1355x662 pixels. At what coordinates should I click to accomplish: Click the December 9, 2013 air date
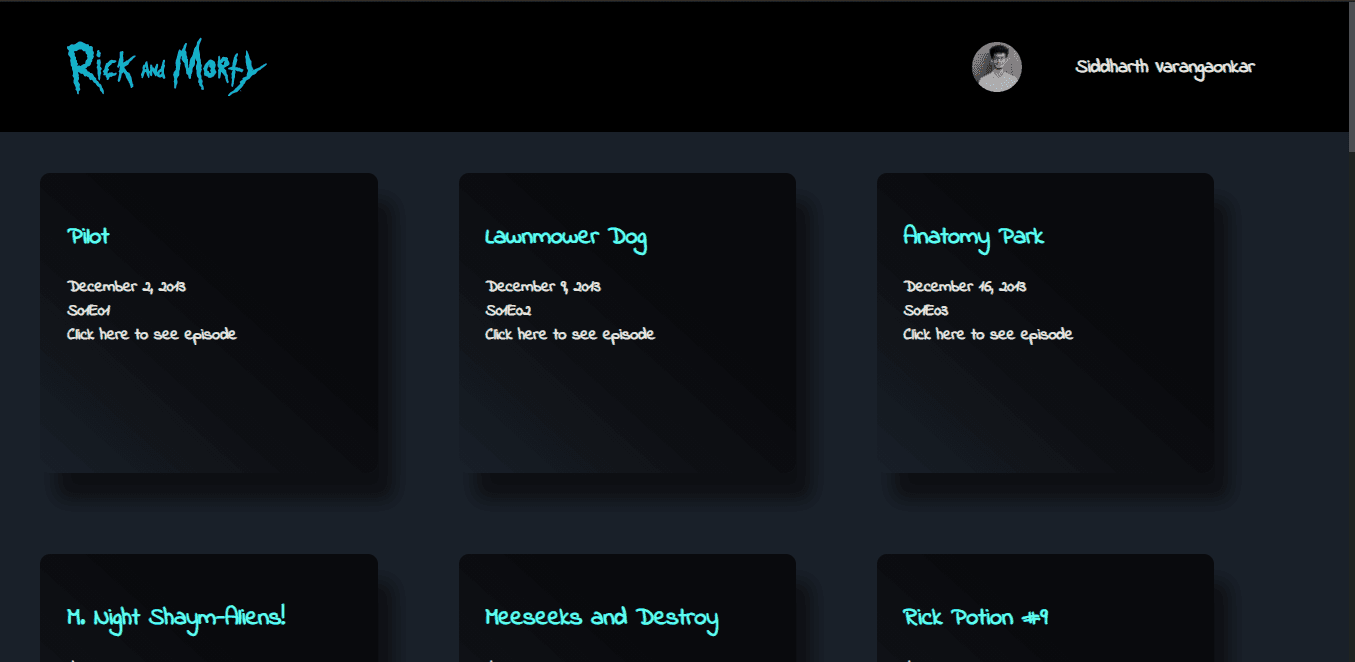tap(543, 287)
